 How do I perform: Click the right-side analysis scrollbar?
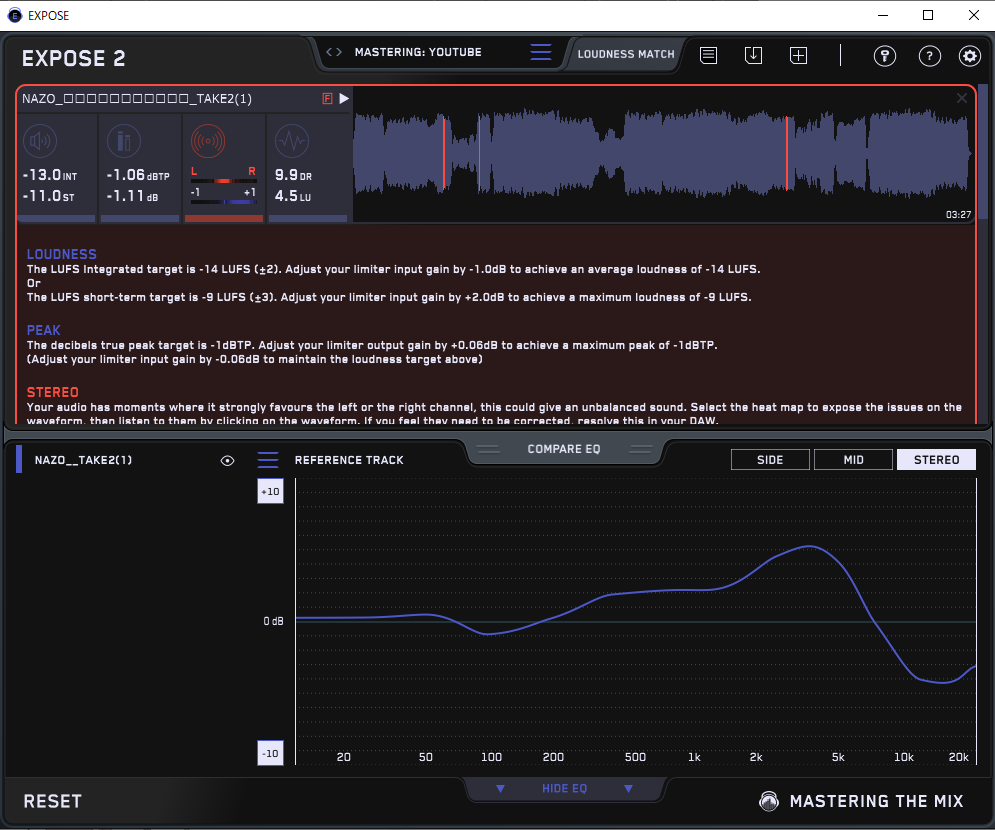point(983,151)
